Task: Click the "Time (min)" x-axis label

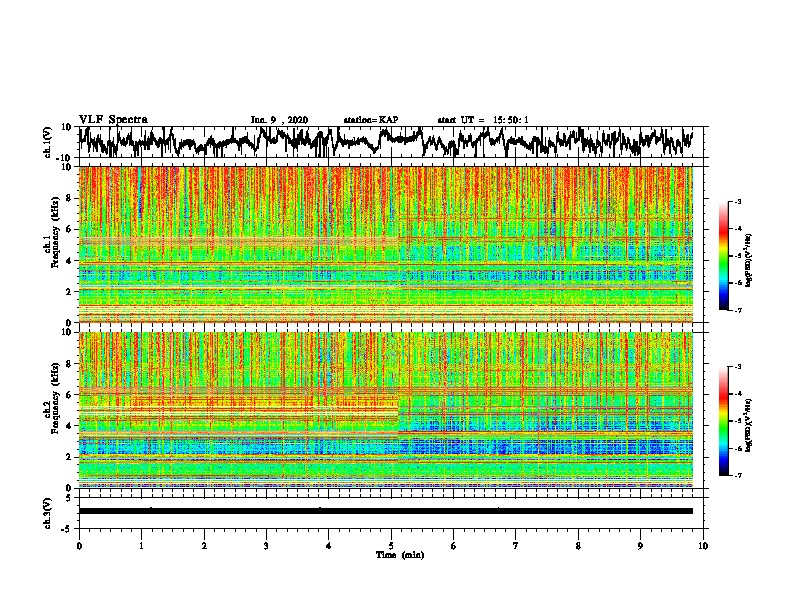Action: [400, 555]
